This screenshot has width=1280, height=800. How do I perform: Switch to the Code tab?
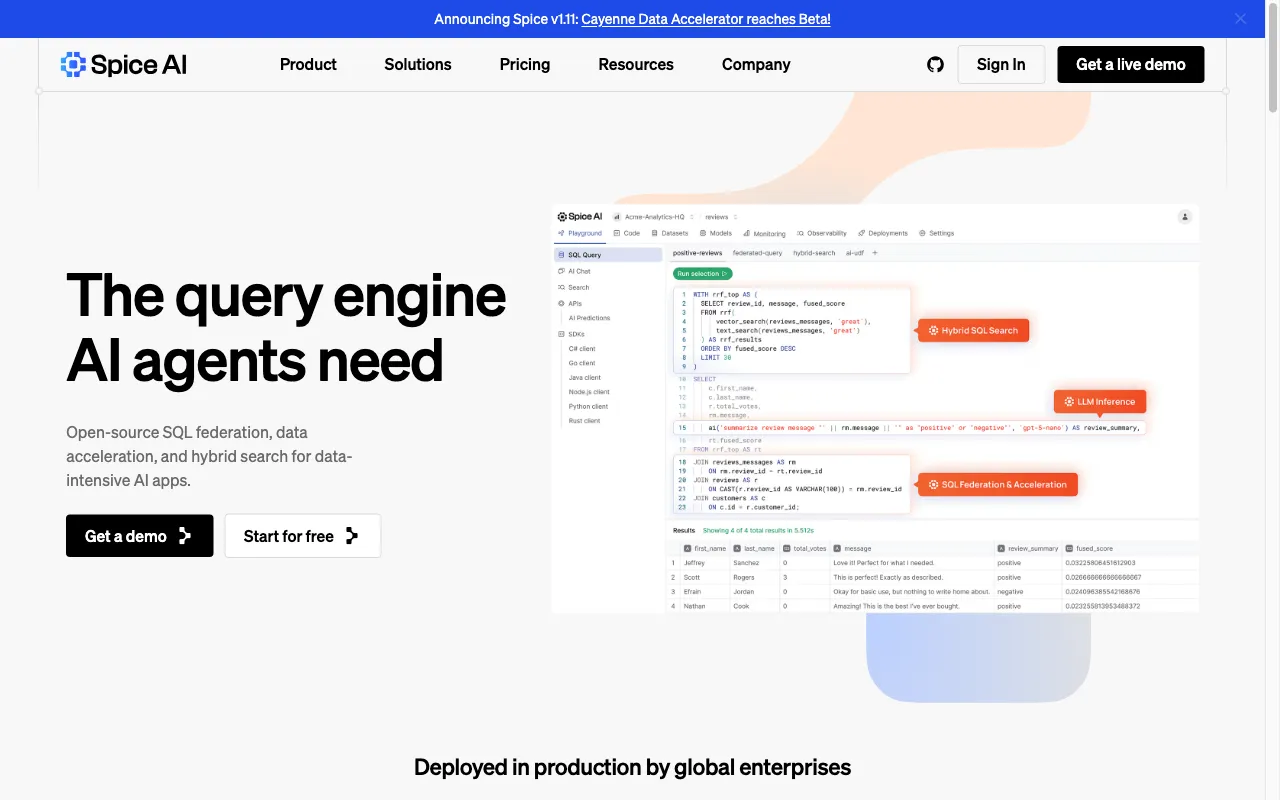pyautogui.click(x=627, y=233)
